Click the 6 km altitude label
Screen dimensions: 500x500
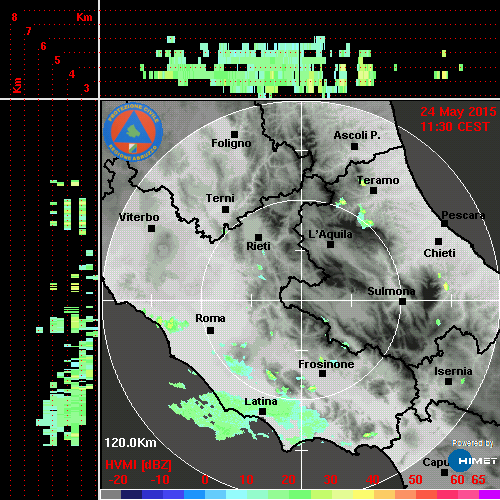(43, 46)
